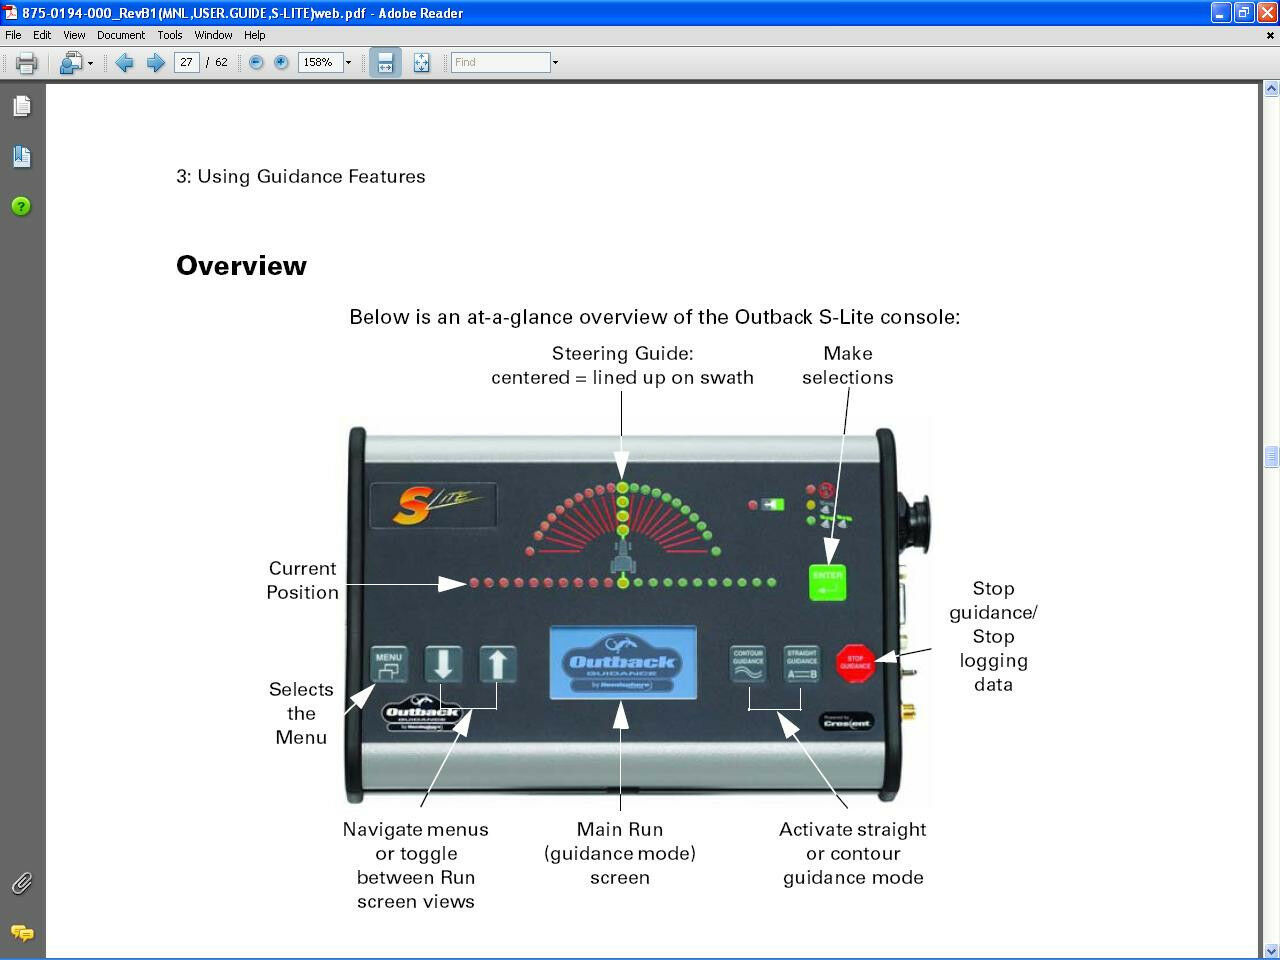
Task: Go to the next page
Action: (x=155, y=63)
